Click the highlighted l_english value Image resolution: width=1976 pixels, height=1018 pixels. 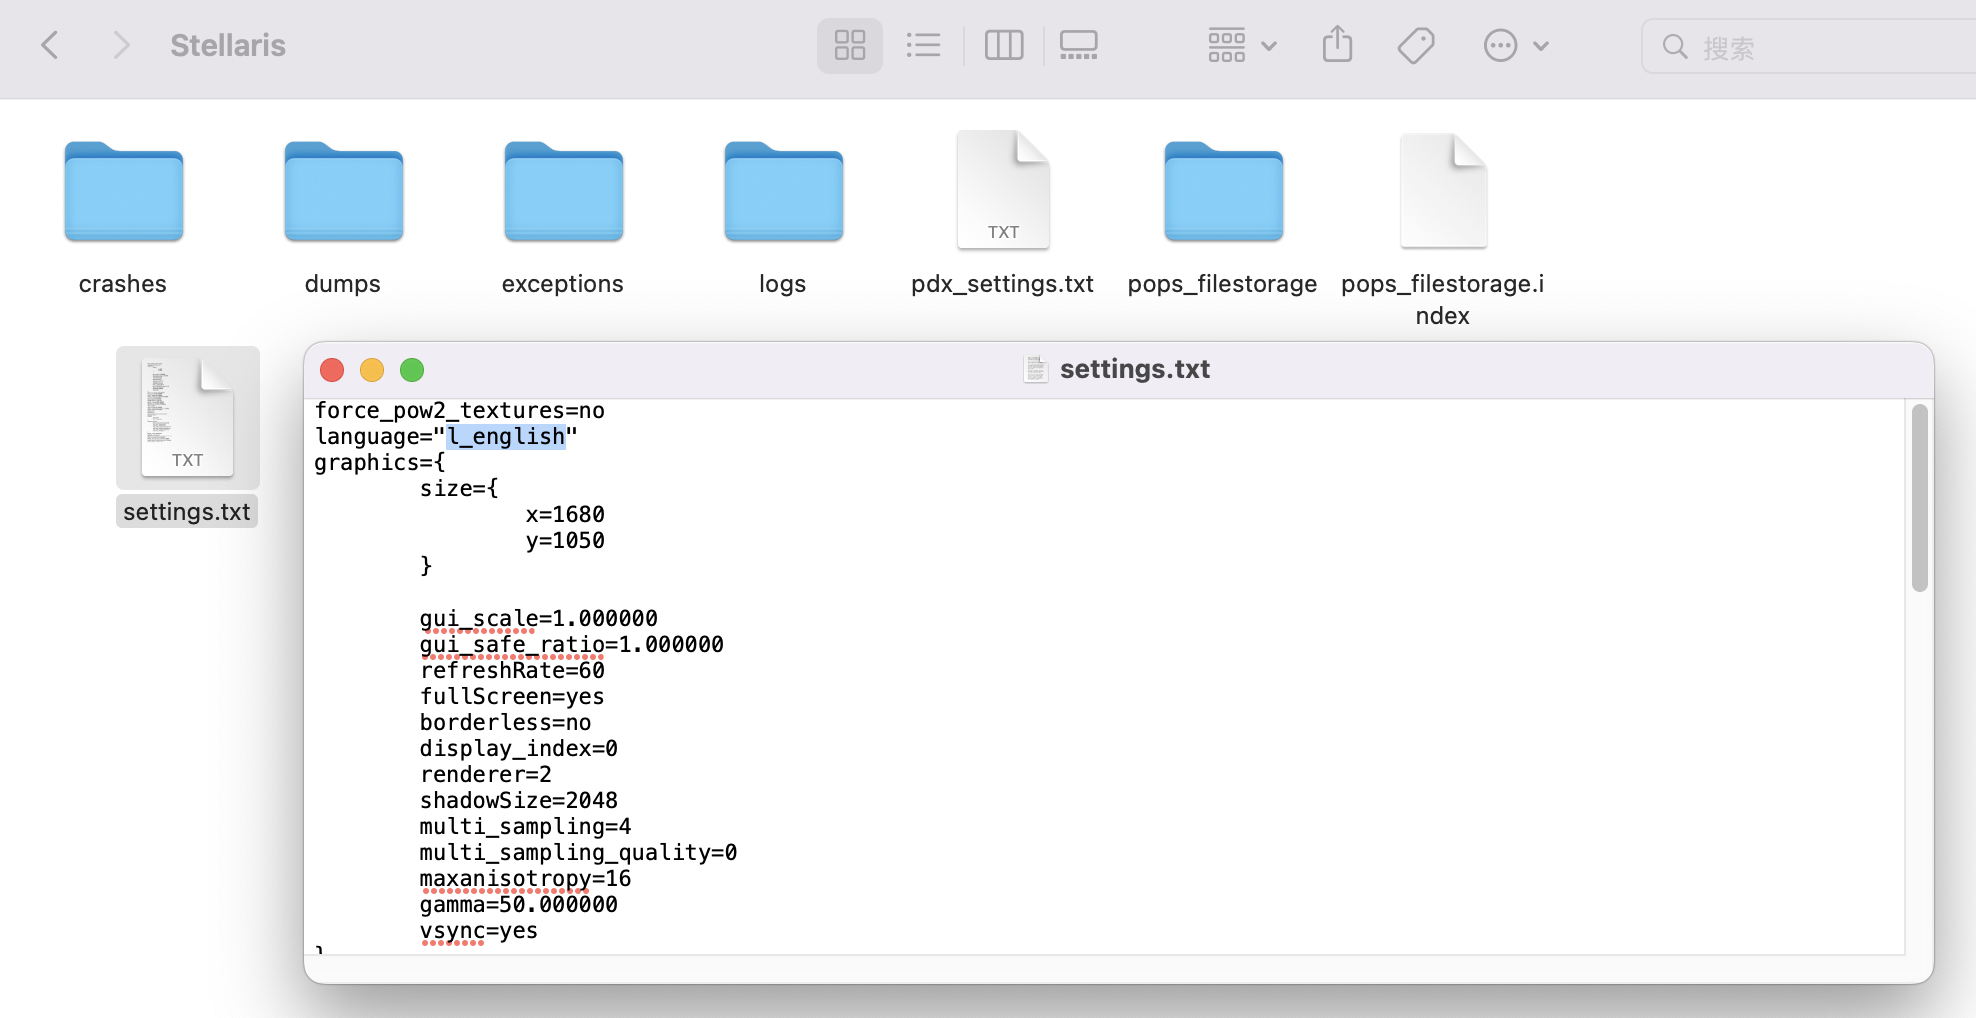click(x=506, y=437)
